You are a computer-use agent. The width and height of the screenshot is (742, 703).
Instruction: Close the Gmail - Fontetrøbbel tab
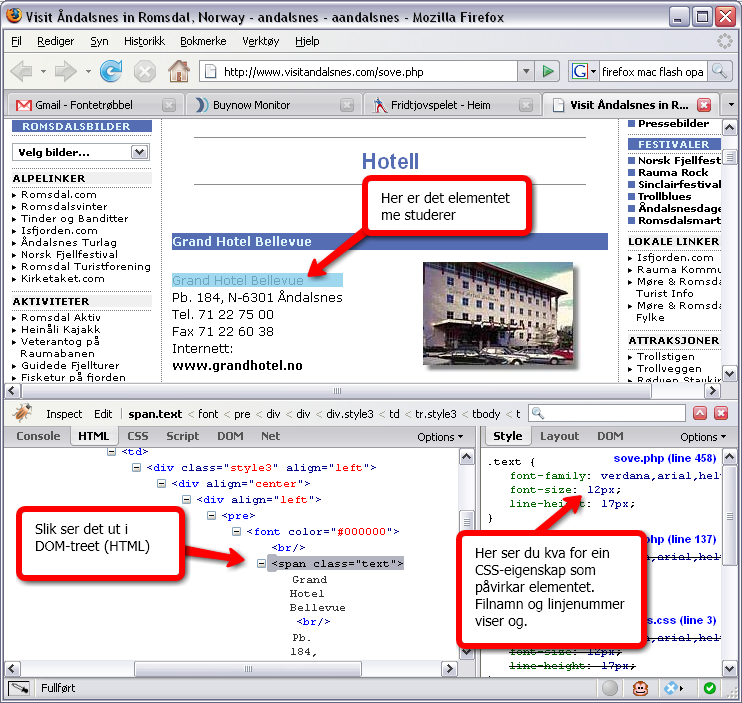coord(169,105)
